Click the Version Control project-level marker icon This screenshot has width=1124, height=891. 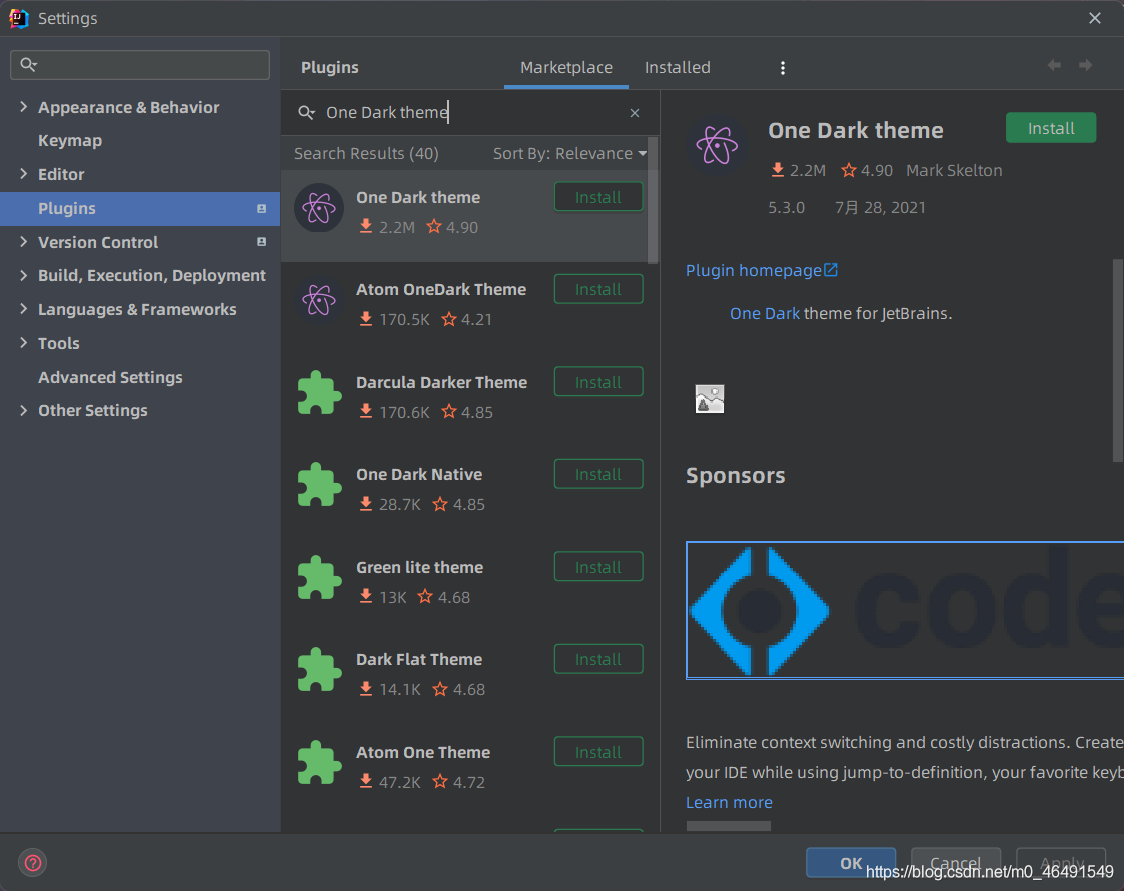[x=262, y=242]
